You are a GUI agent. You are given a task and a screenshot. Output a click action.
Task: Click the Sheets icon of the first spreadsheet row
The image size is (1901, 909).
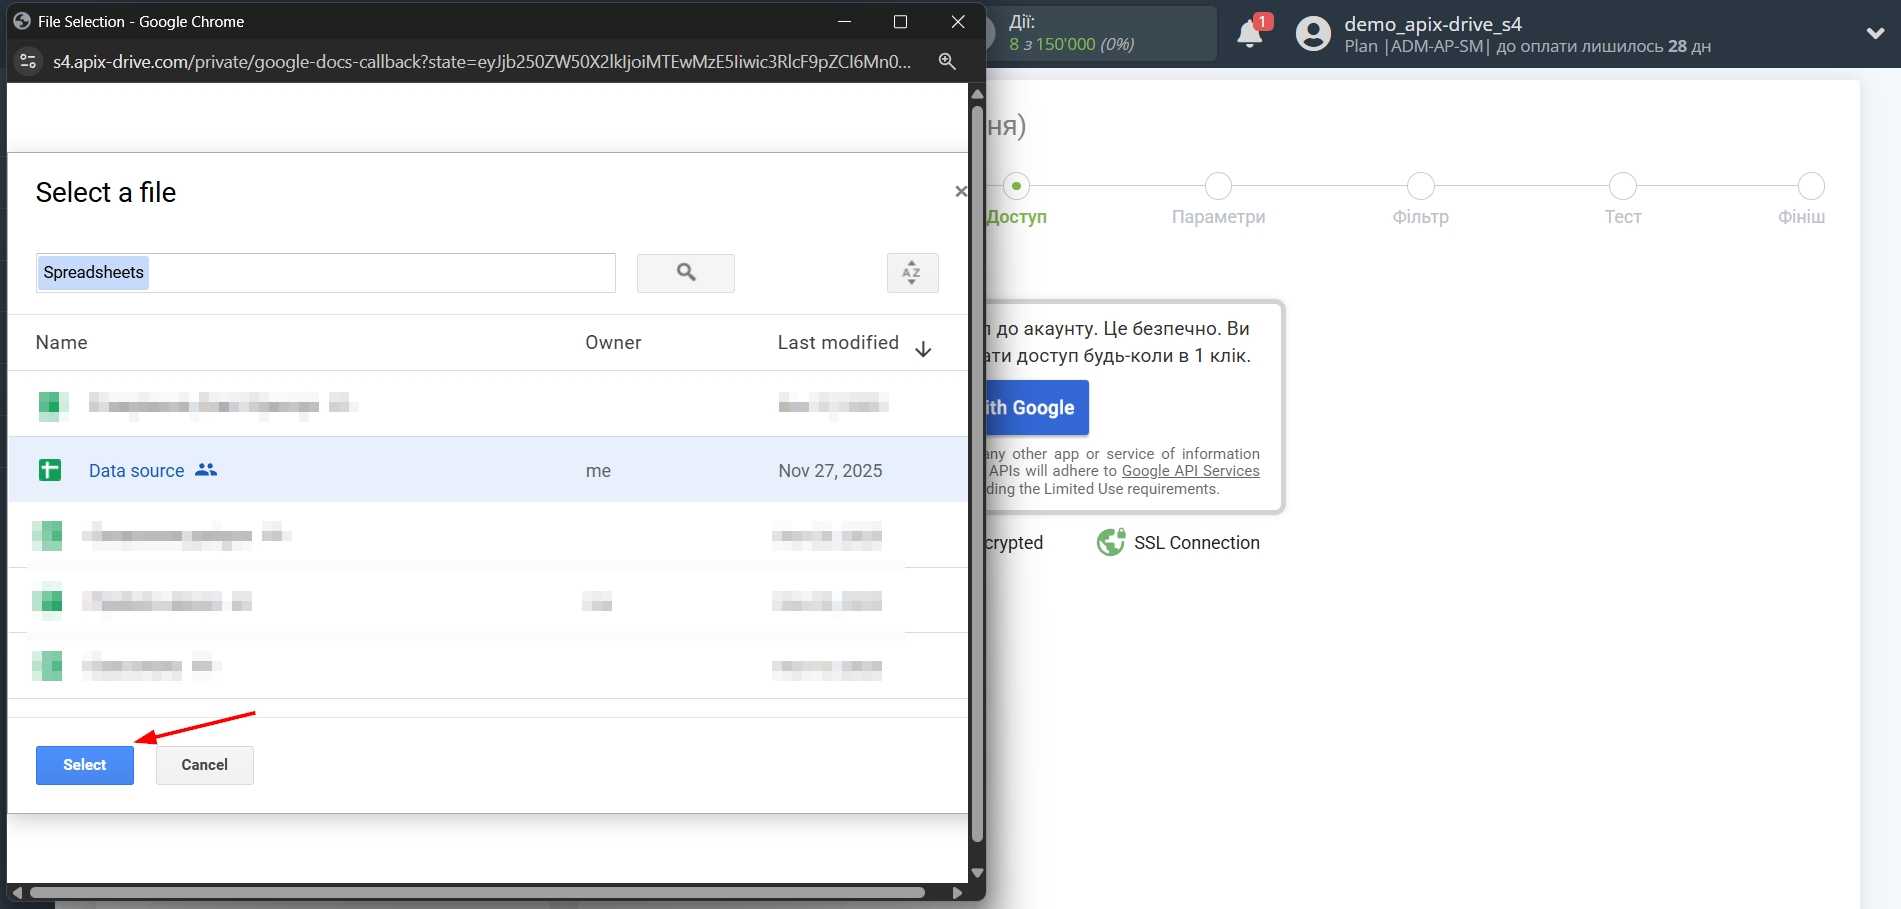tap(52, 405)
